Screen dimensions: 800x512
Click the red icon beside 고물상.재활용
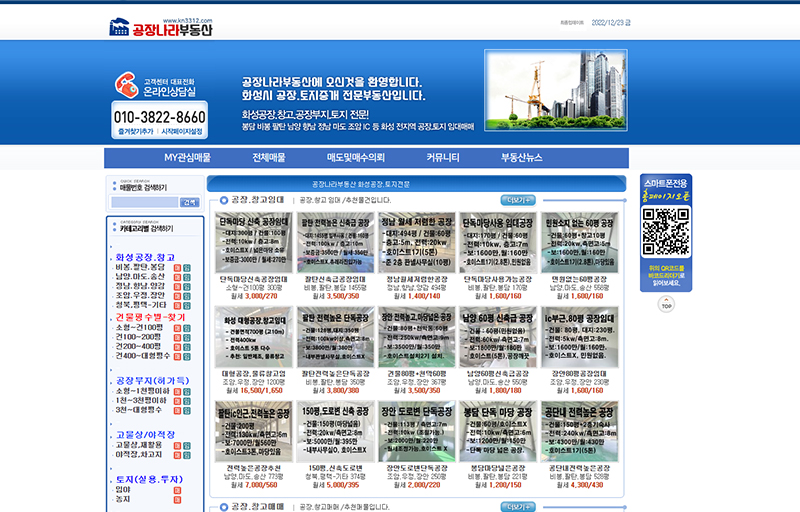(177, 446)
